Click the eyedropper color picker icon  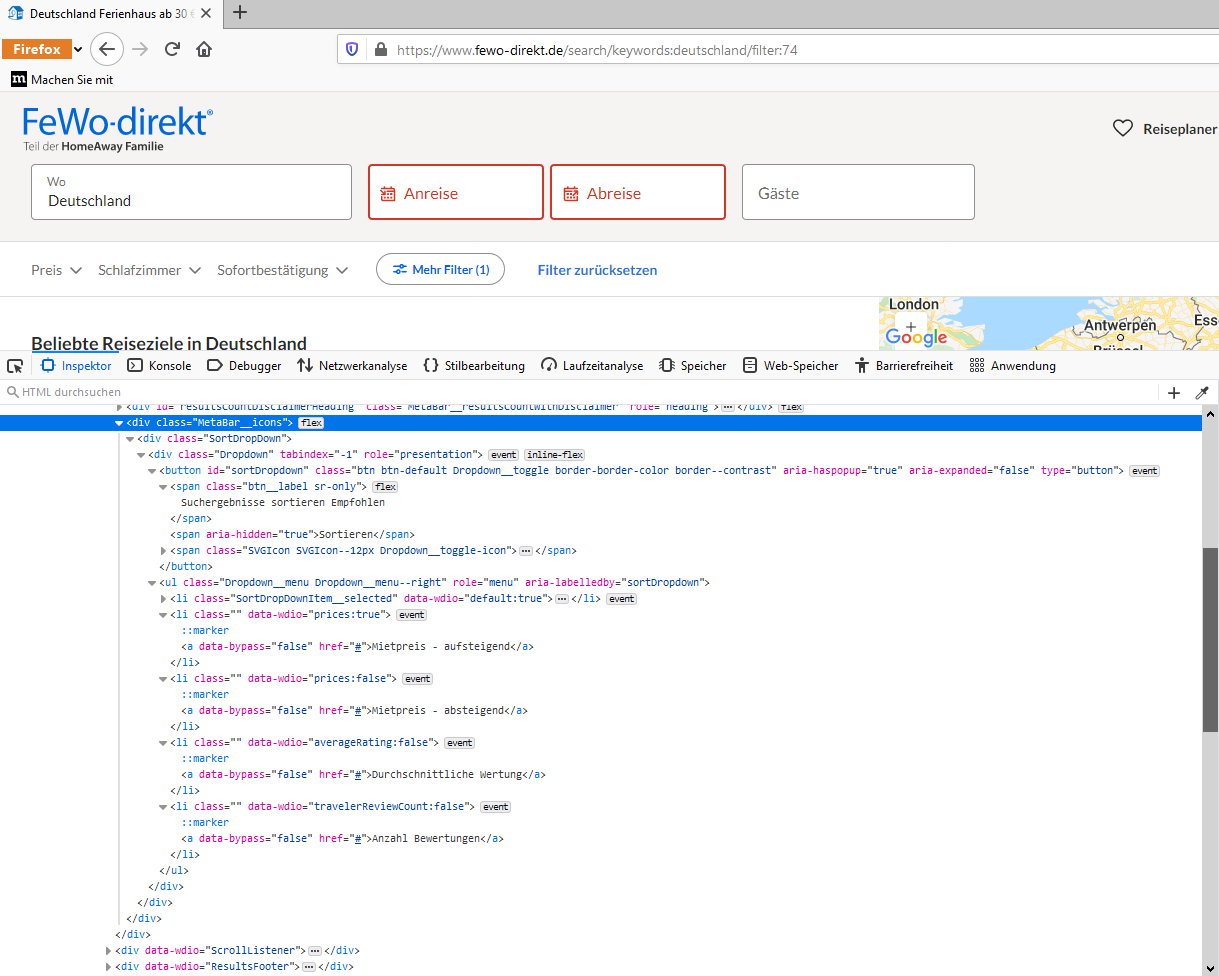(1202, 393)
